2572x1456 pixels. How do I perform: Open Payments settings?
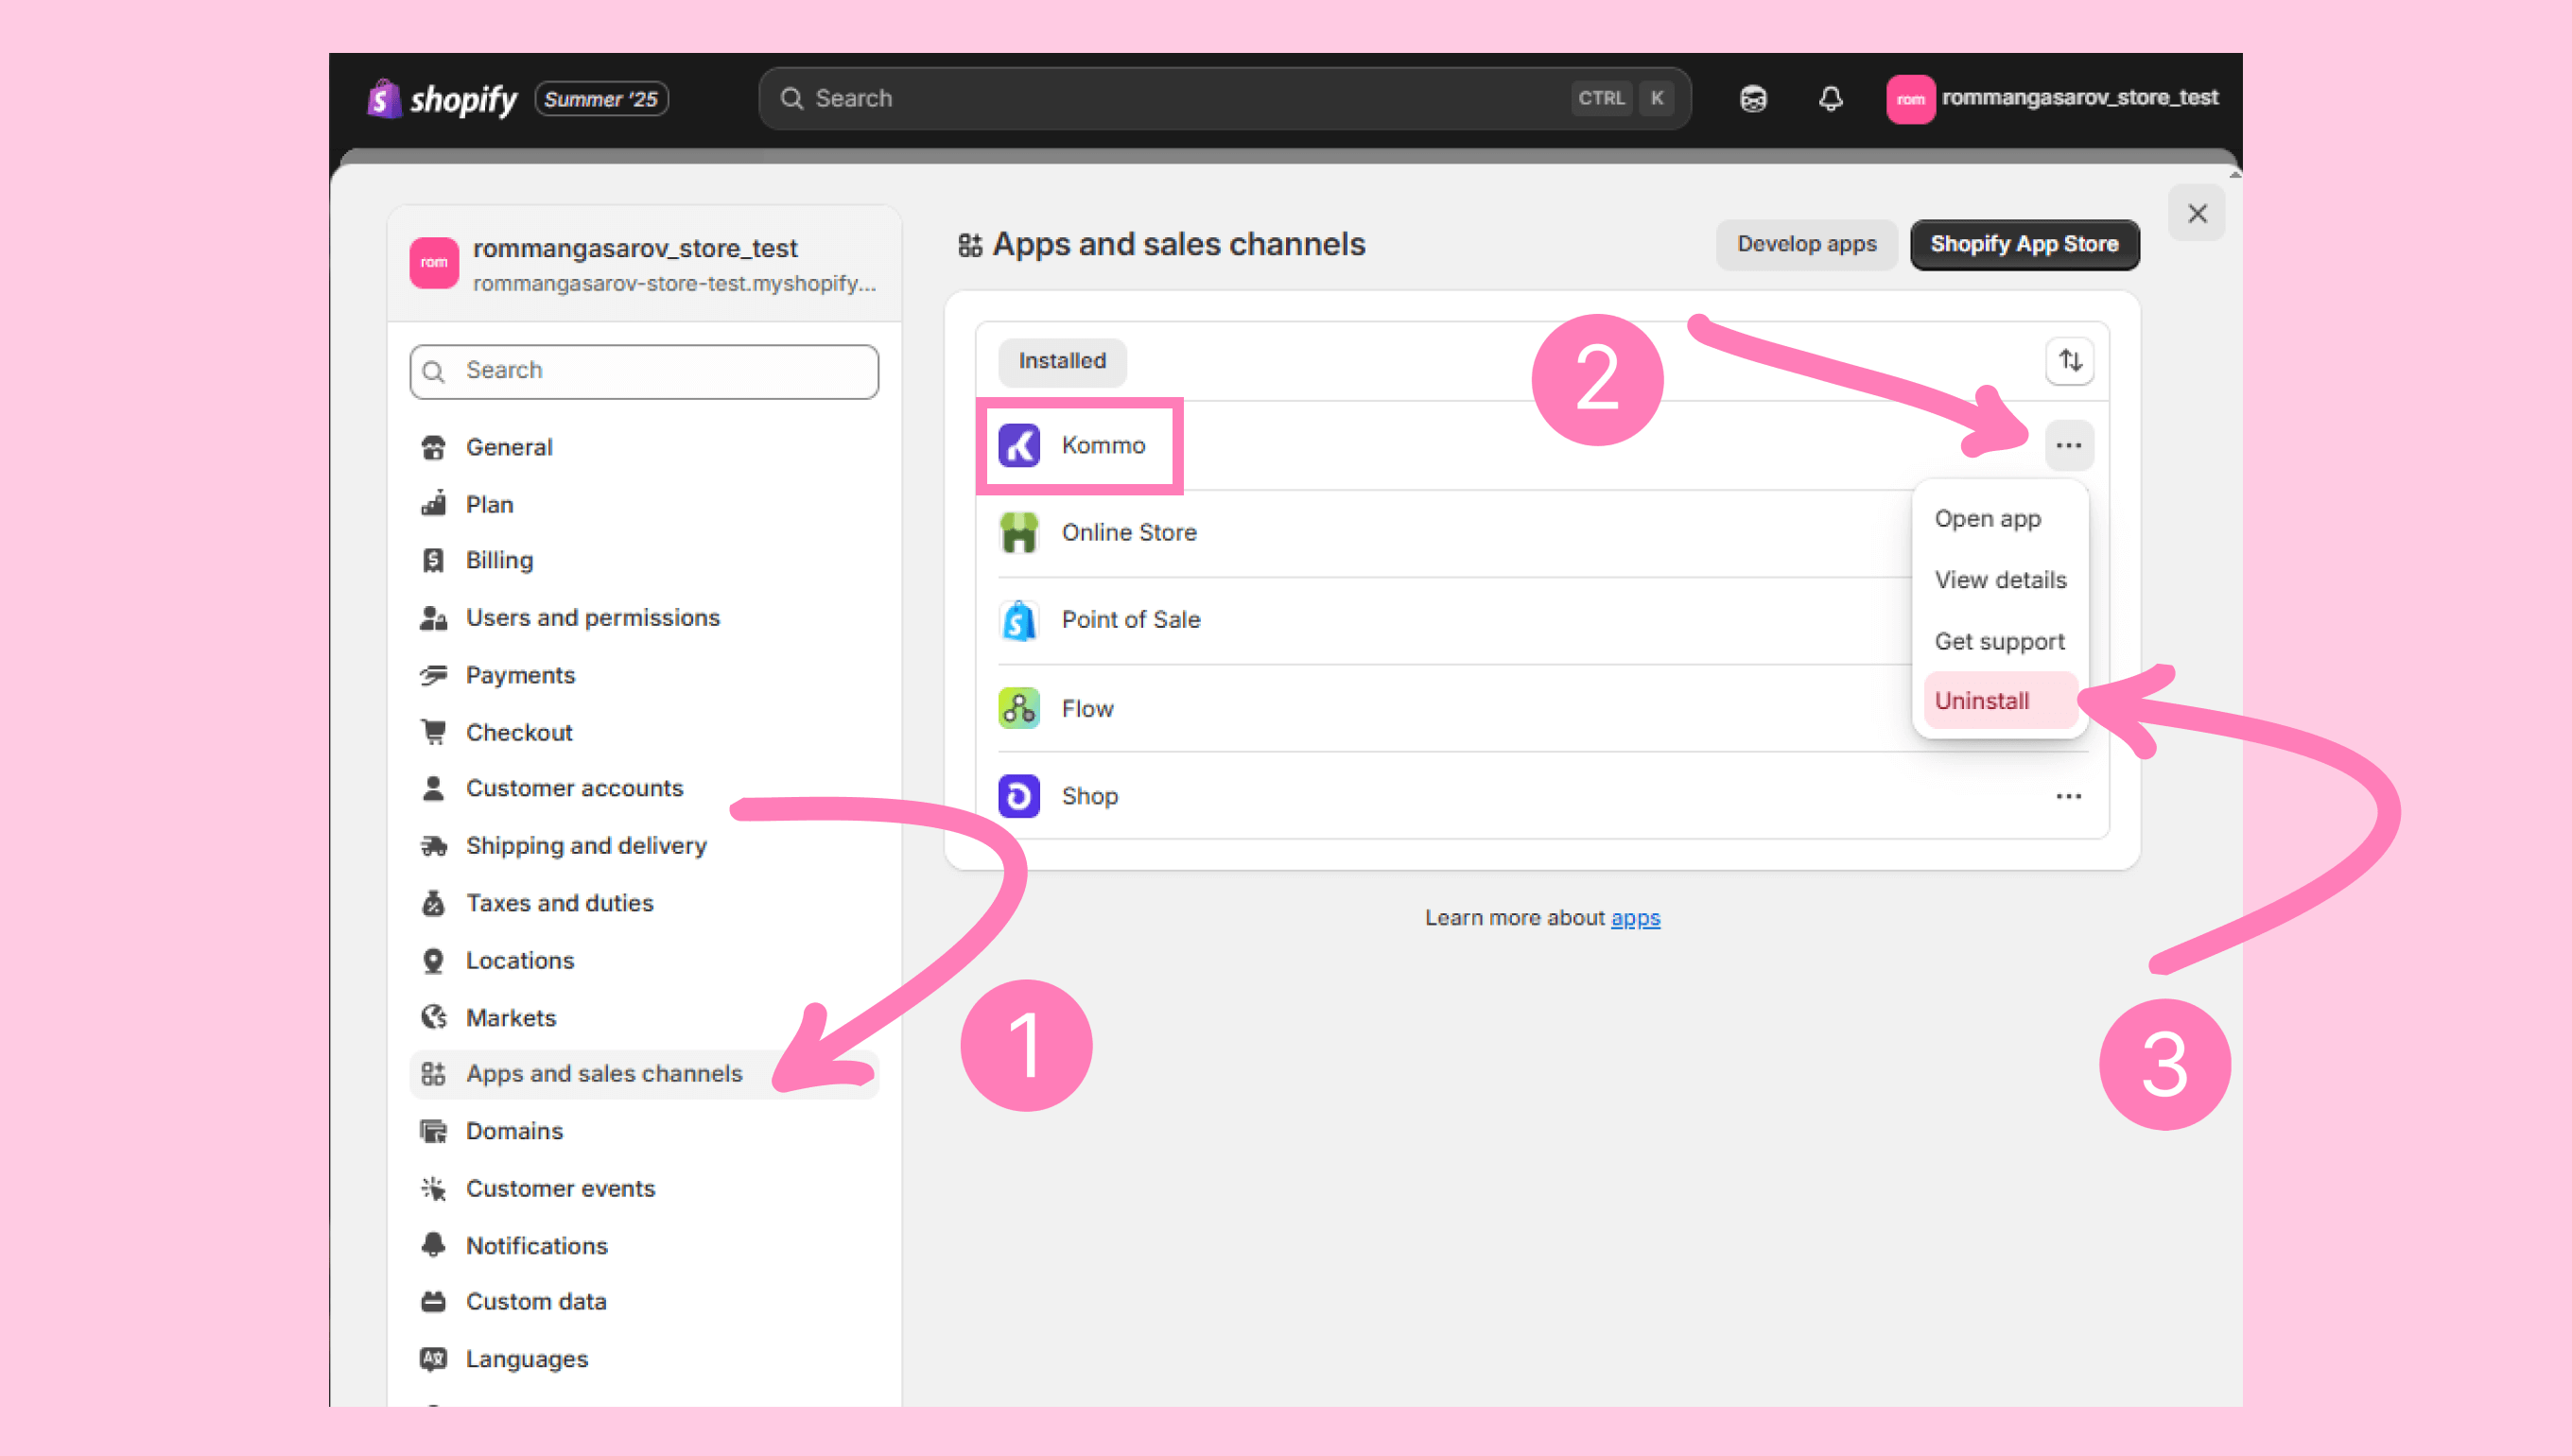[644, 675]
